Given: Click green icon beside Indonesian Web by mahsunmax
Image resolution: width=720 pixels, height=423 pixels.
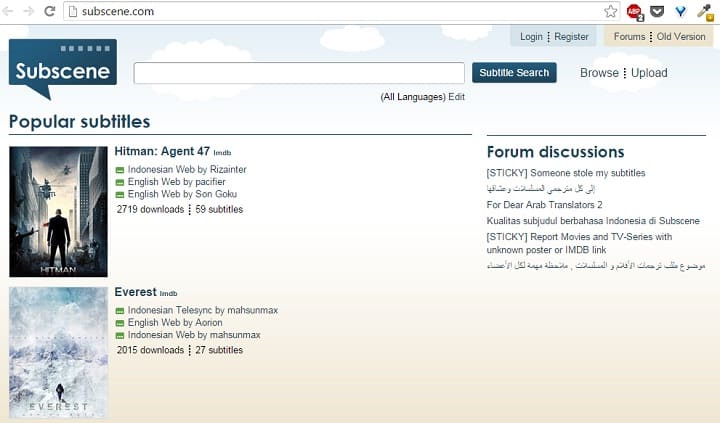Looking at the screenshot, I should tap(120, 336).
